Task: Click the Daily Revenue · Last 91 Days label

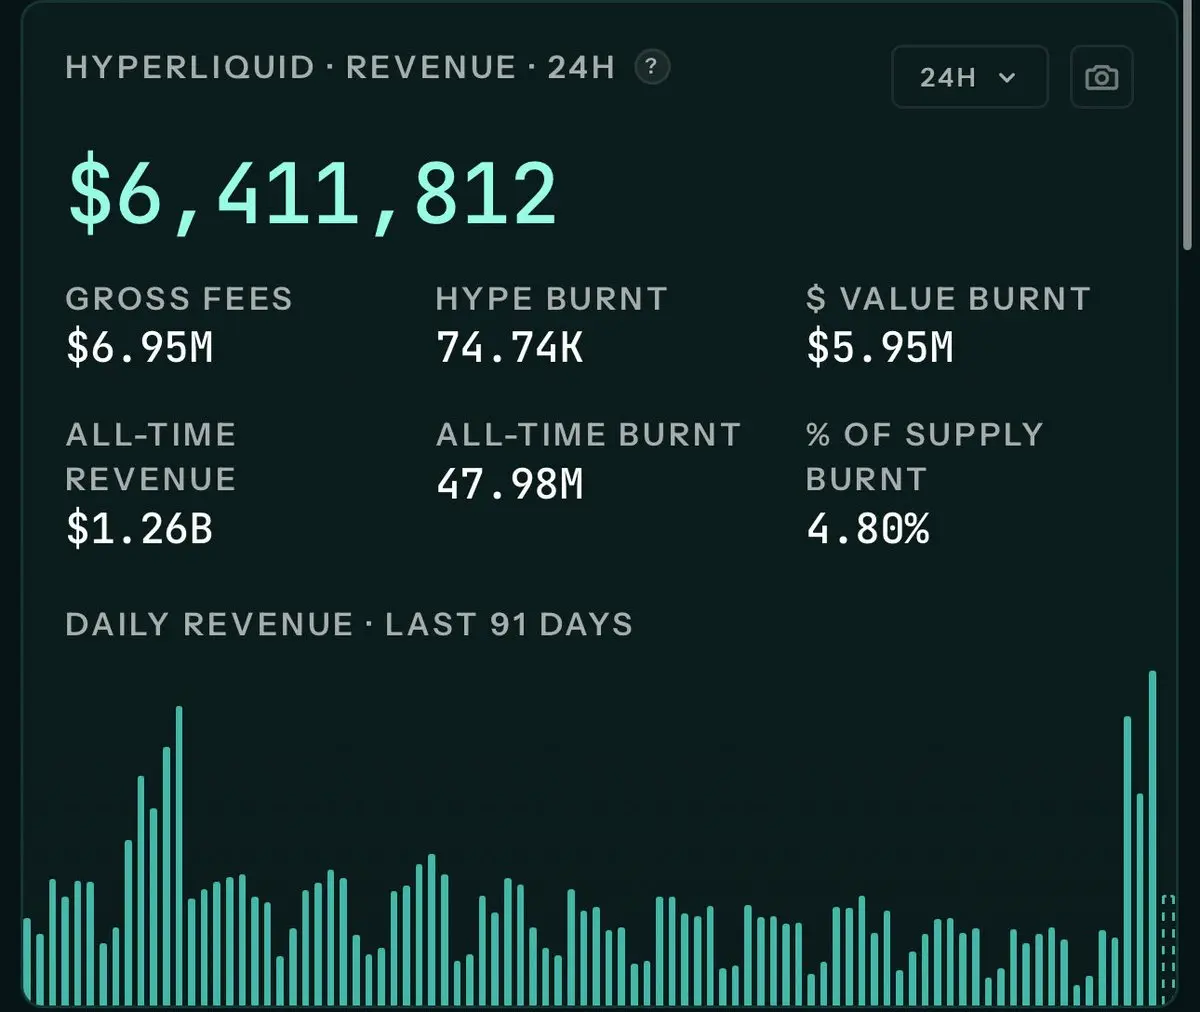Action: (x=349, y=624)
